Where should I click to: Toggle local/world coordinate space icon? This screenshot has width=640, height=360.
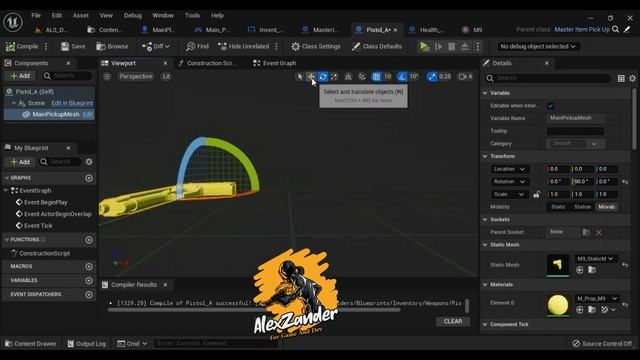coord(348,76)
